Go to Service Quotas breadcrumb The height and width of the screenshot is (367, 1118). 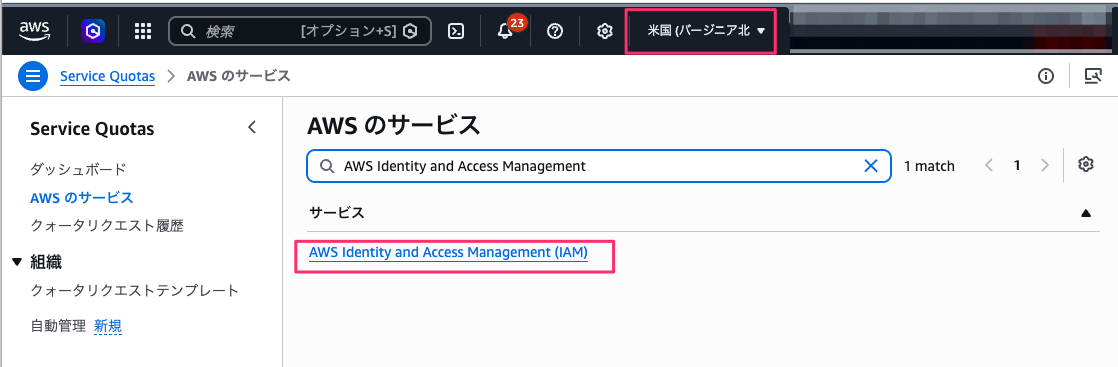pos(108,76)
